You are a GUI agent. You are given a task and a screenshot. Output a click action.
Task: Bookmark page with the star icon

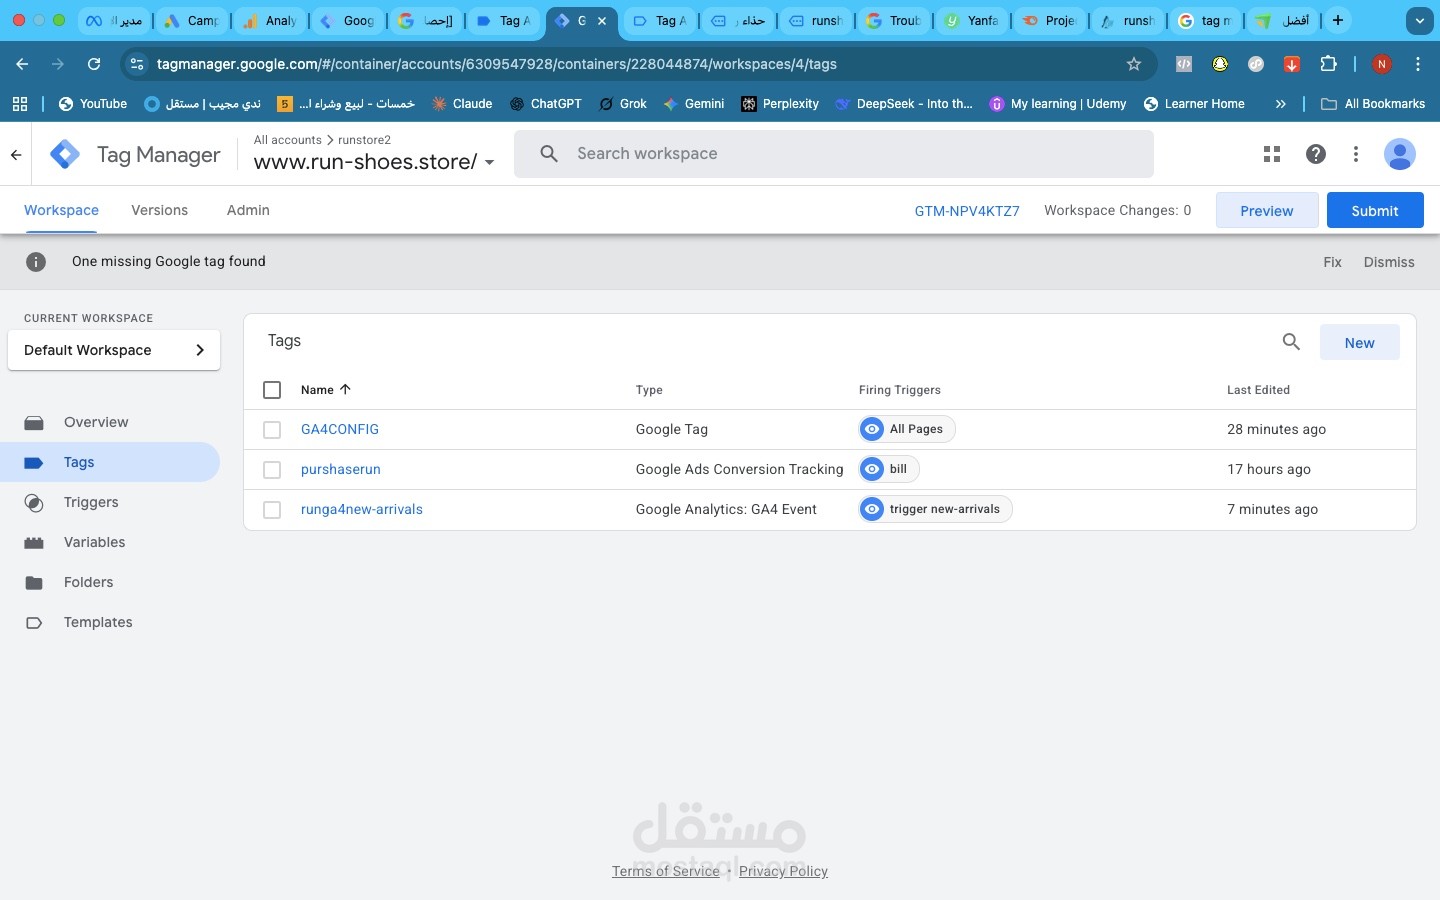click(1134, 64)
